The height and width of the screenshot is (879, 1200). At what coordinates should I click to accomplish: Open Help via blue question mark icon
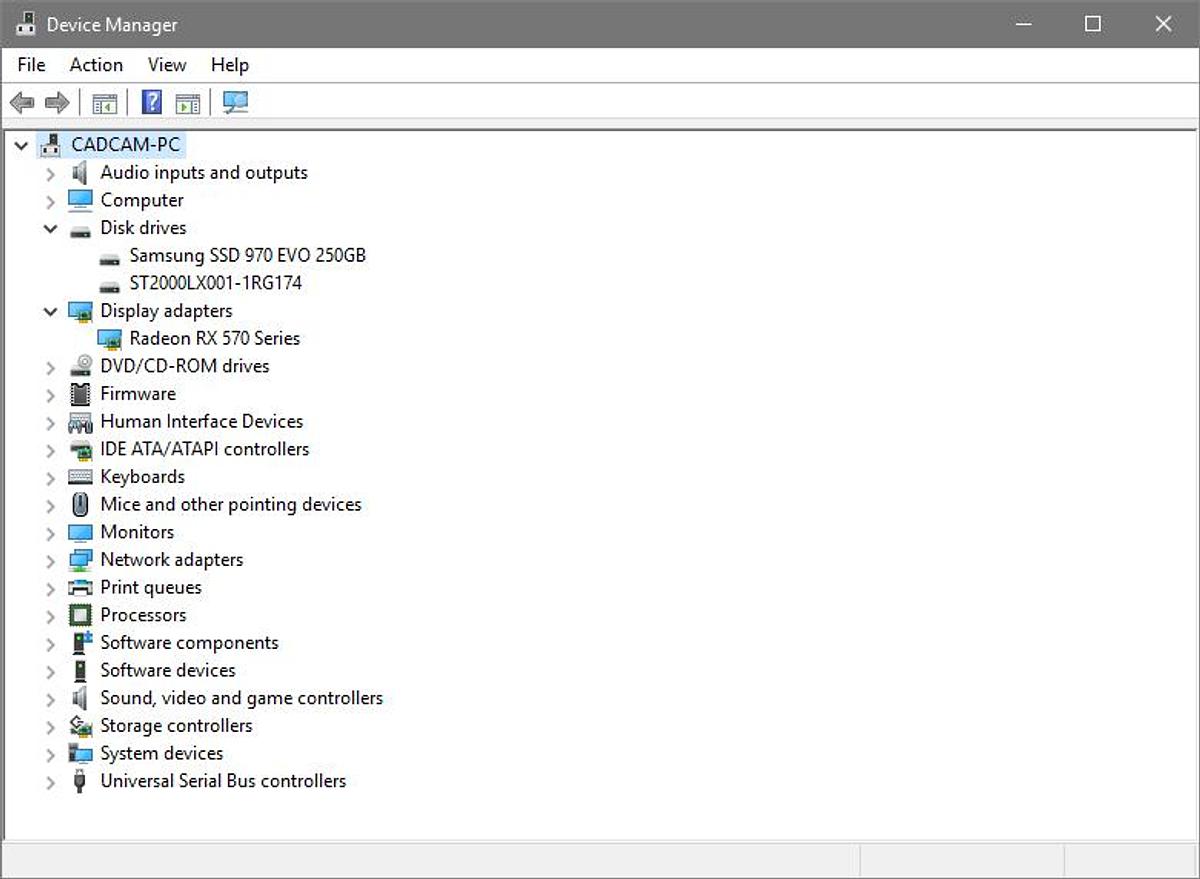pos(152,102)
